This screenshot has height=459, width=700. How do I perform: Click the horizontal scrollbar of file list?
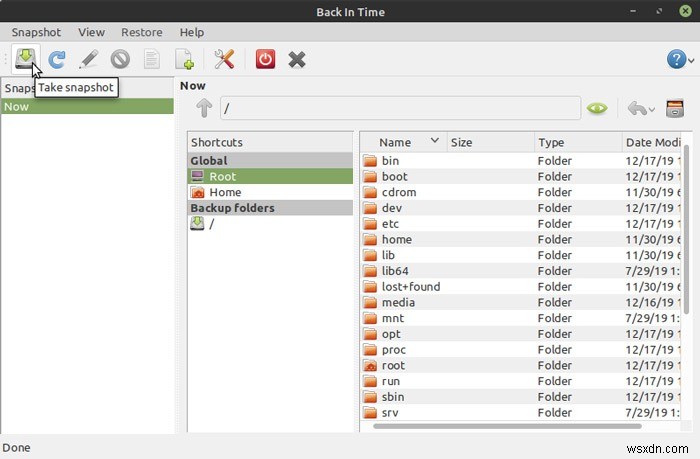[507, 426]
